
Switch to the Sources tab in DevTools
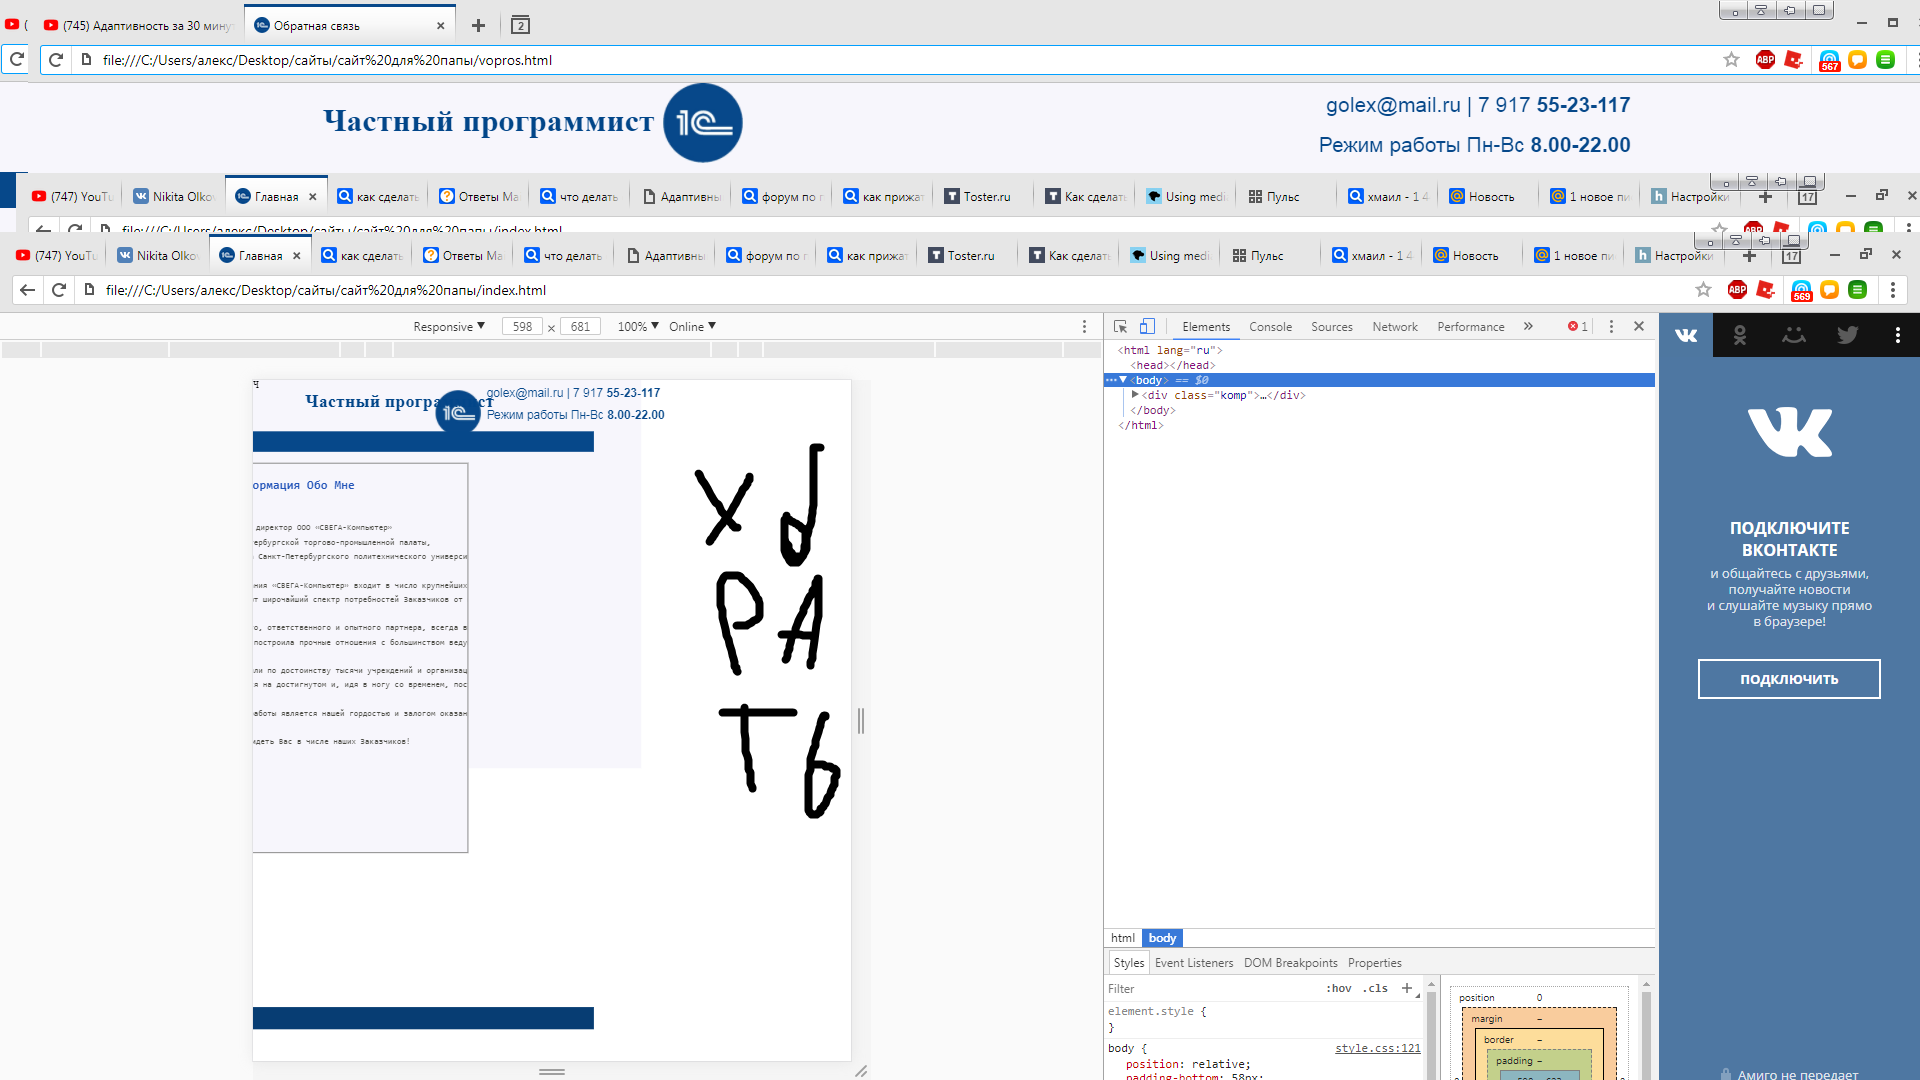tap(1331, 327)
